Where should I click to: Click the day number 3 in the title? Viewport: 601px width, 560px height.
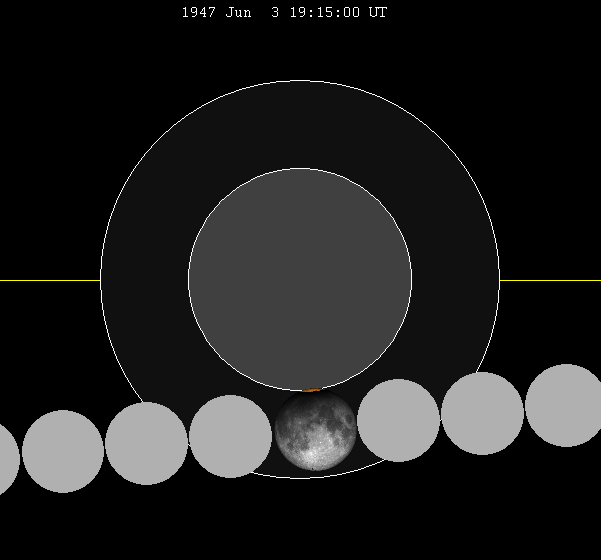click(275, 13)
